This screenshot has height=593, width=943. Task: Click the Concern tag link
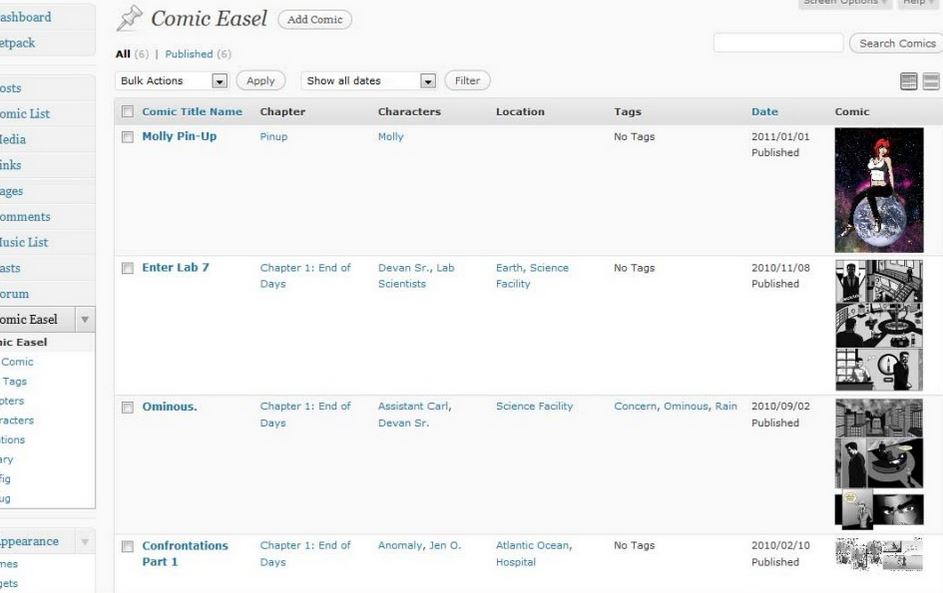coord(635,407)
